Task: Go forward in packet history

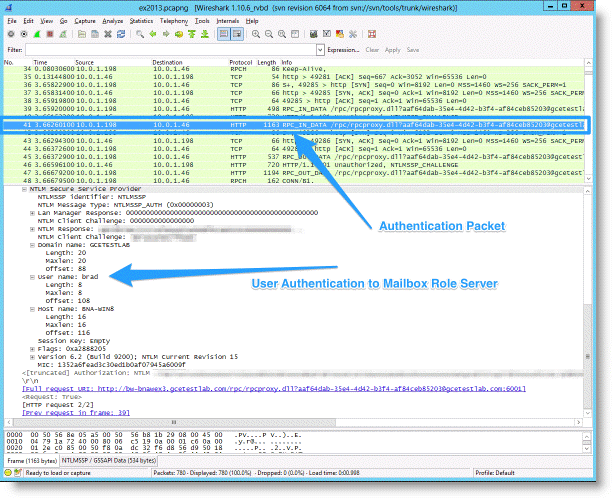Action: [166, 34]
